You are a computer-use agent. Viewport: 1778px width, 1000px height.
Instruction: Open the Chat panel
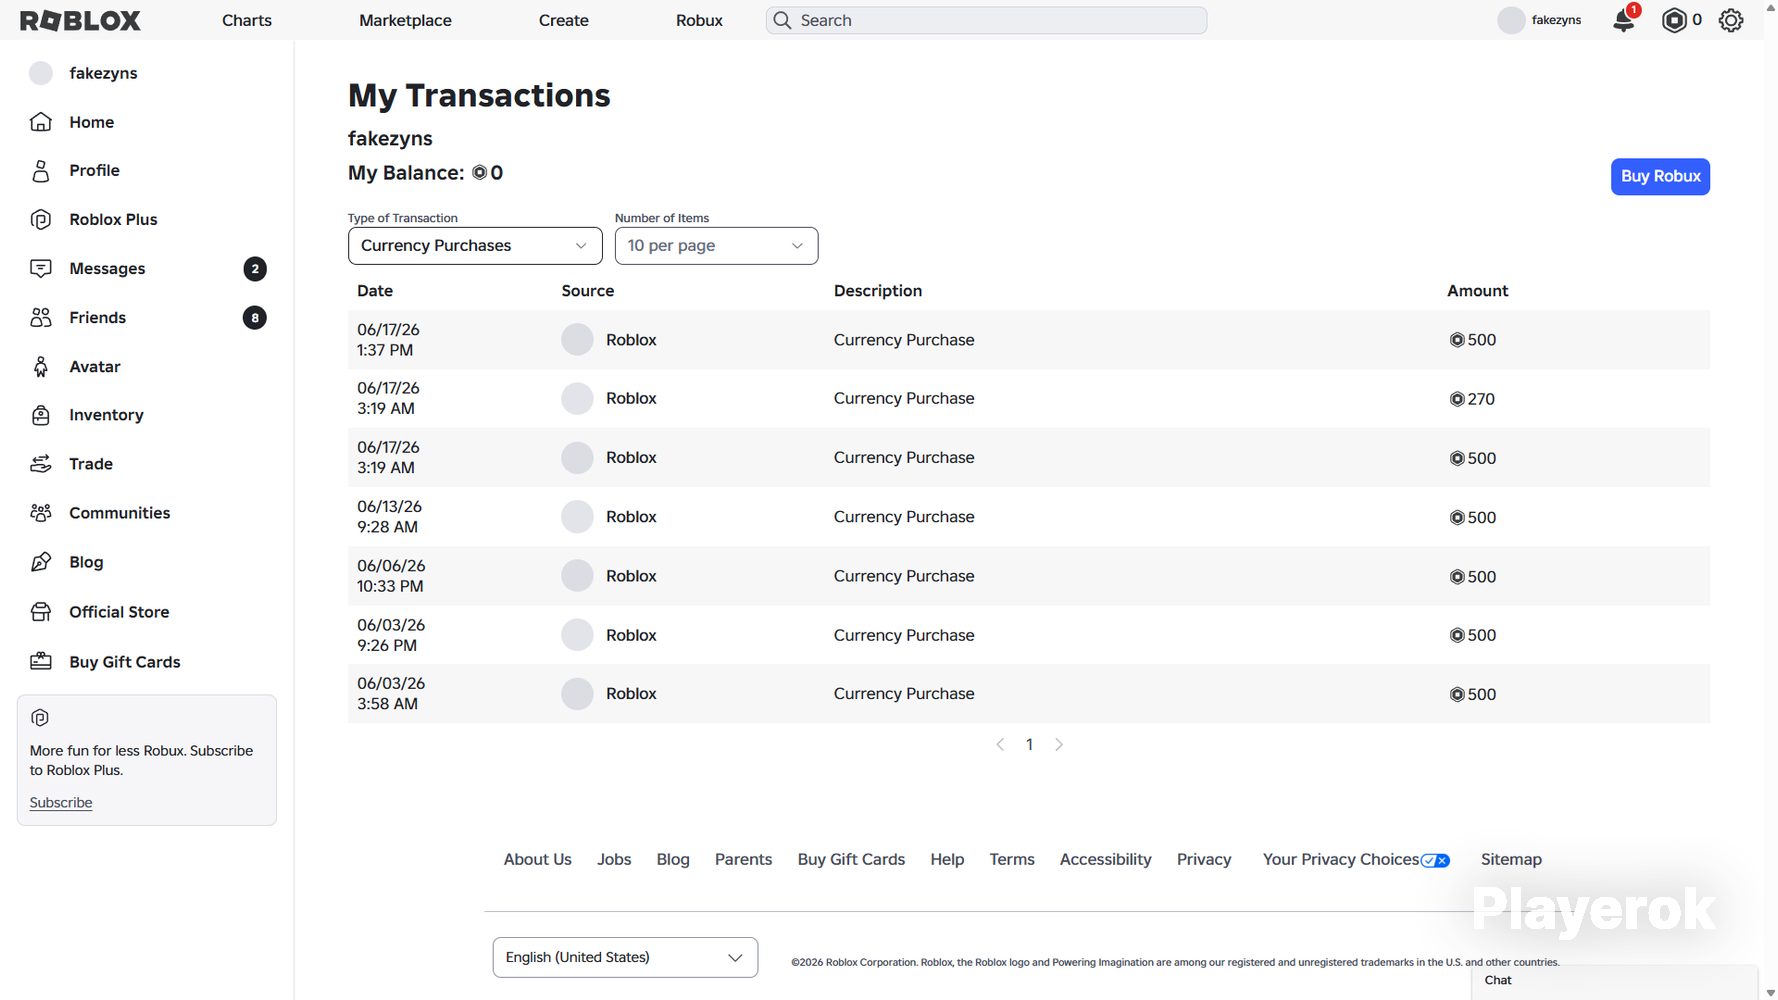pos(1614,981)
